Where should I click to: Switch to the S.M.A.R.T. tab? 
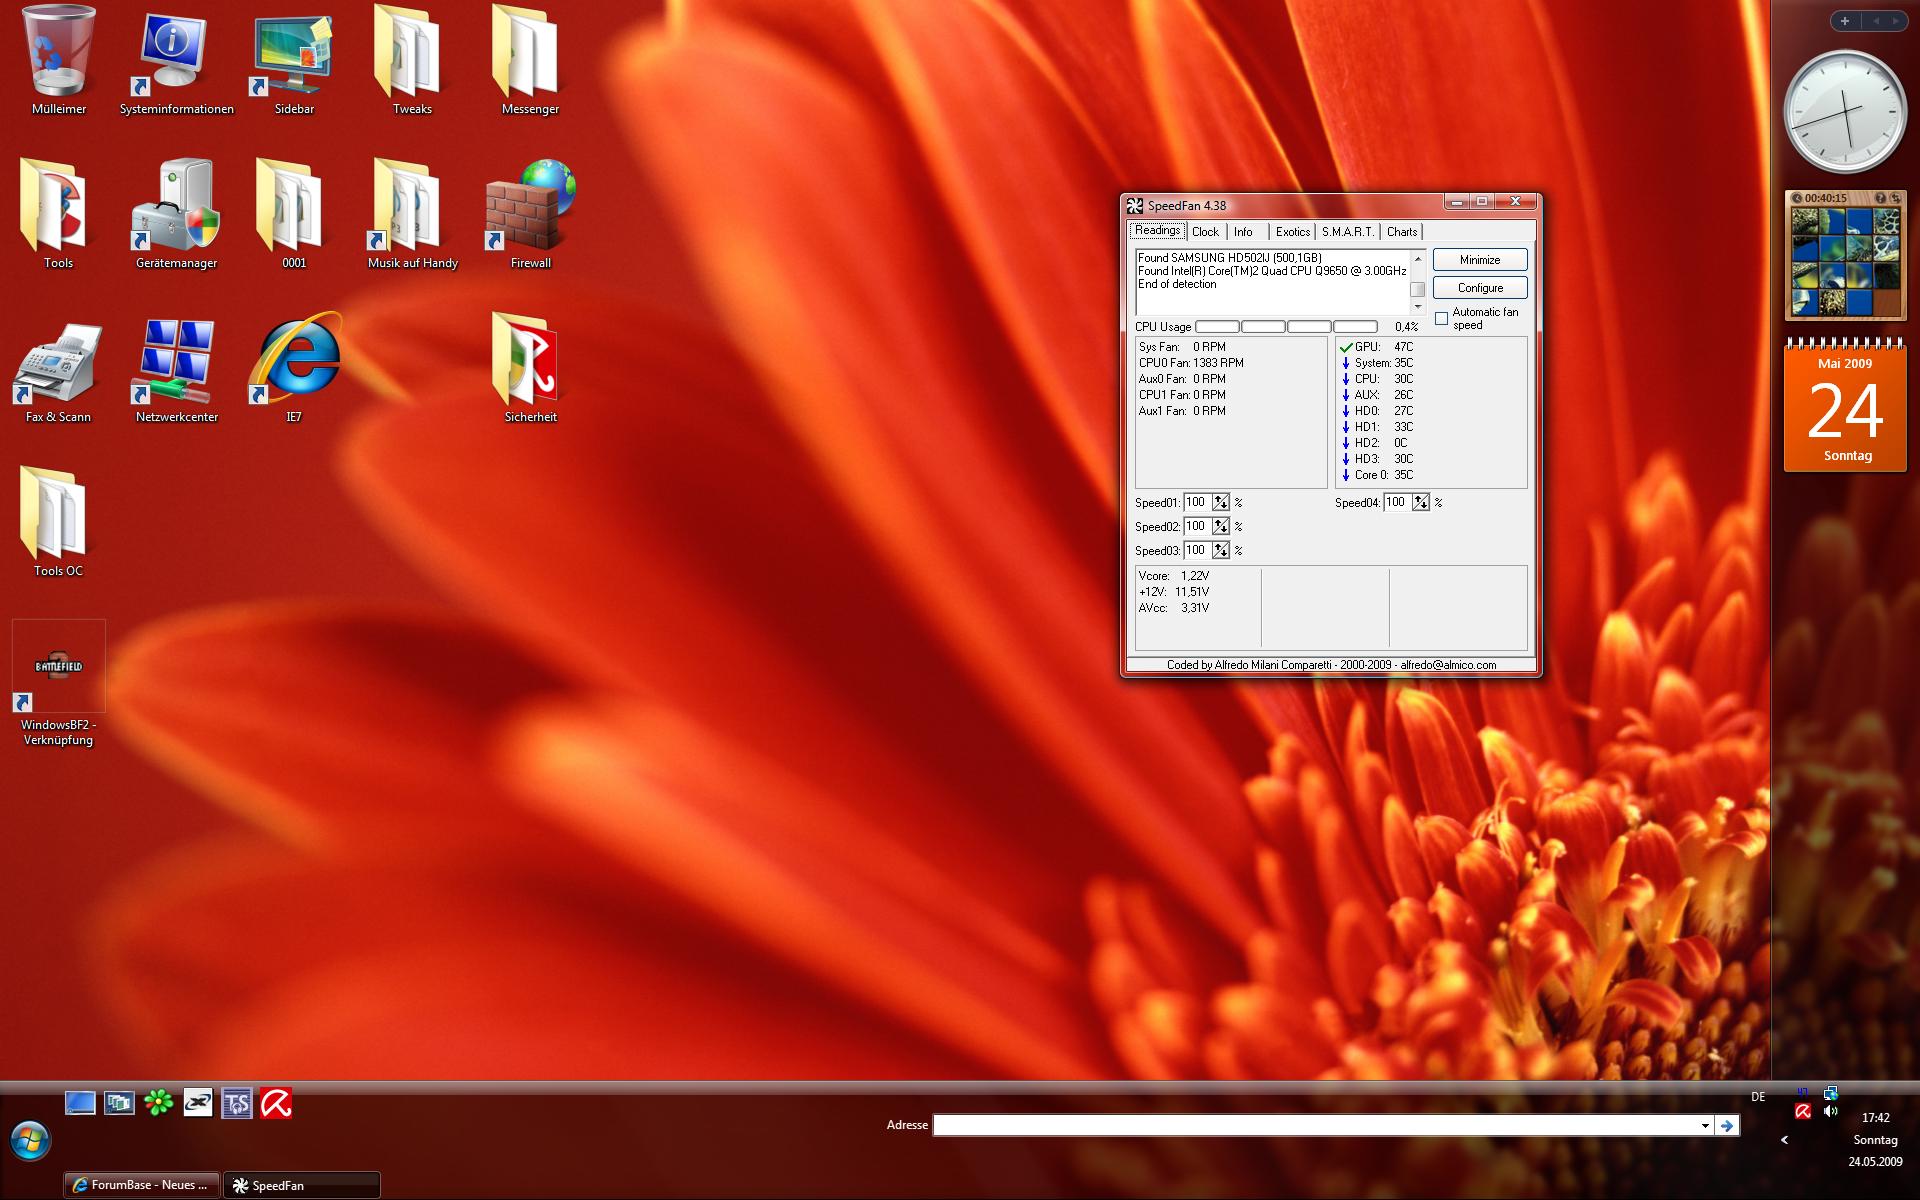click(x=1347, y=232)
